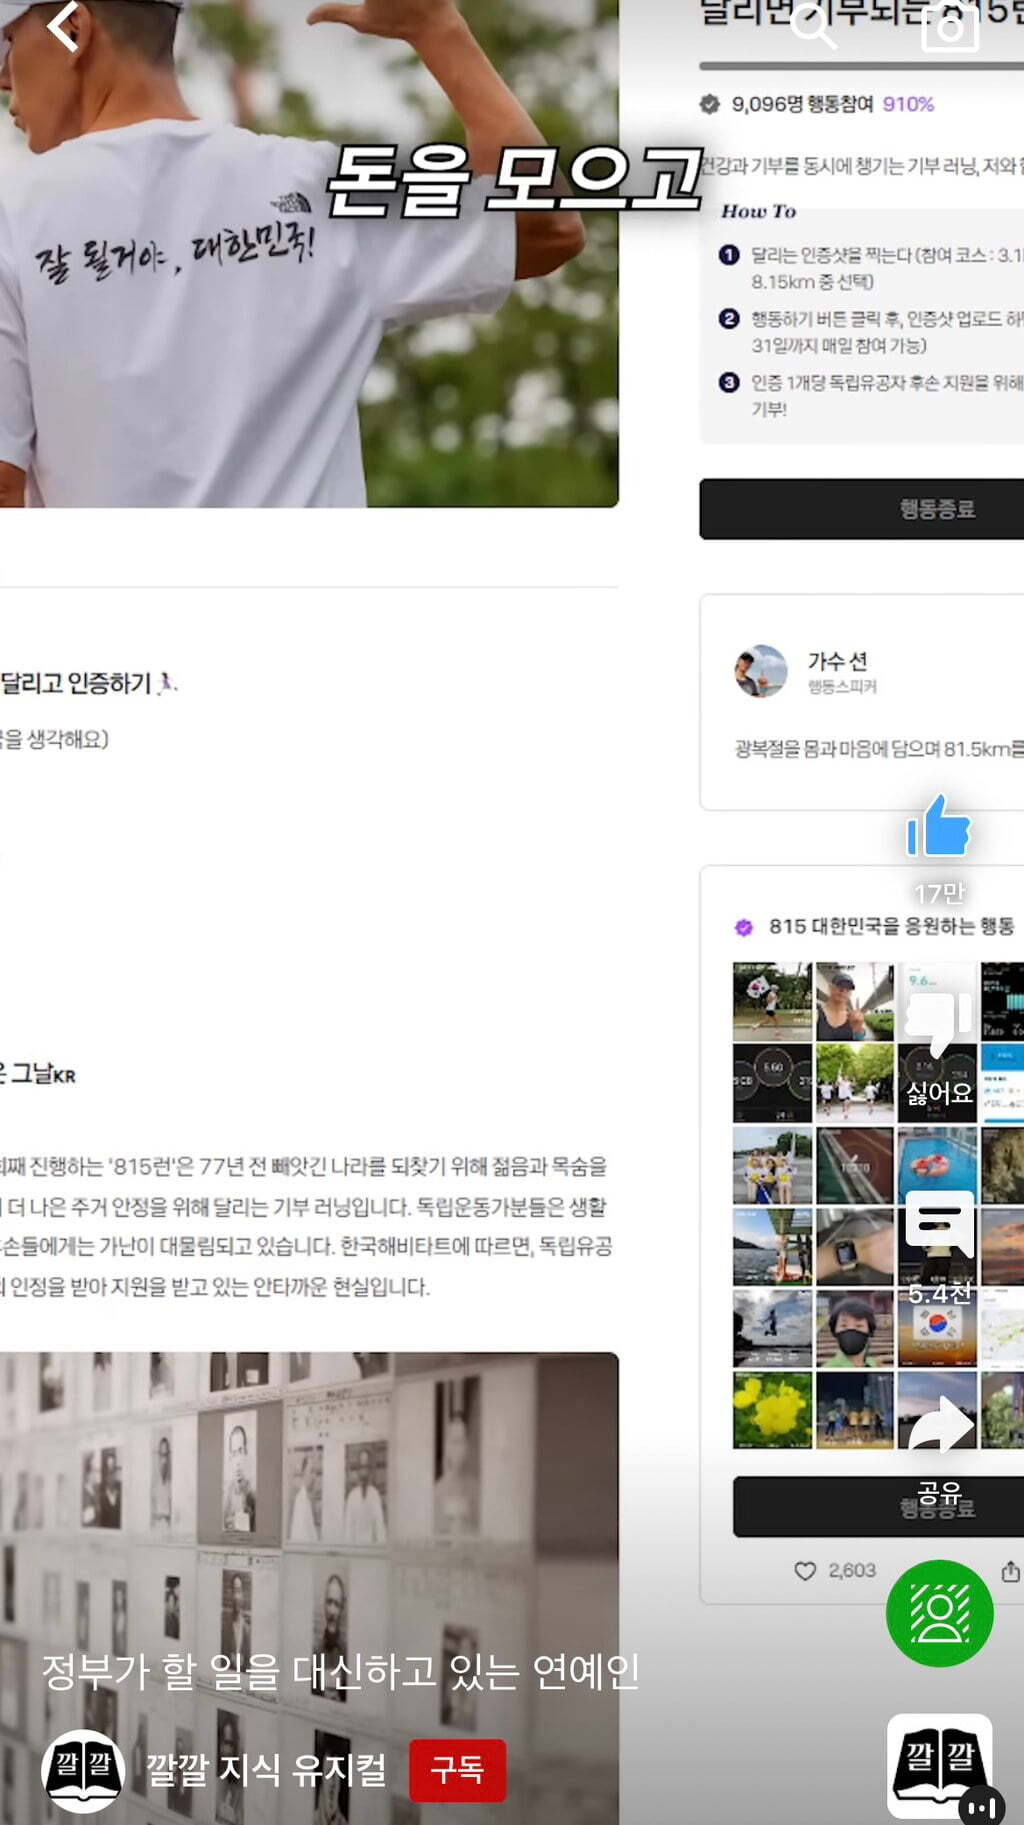Open the 깔깔 지식 유지컬 channel name

coord(266,1770)
